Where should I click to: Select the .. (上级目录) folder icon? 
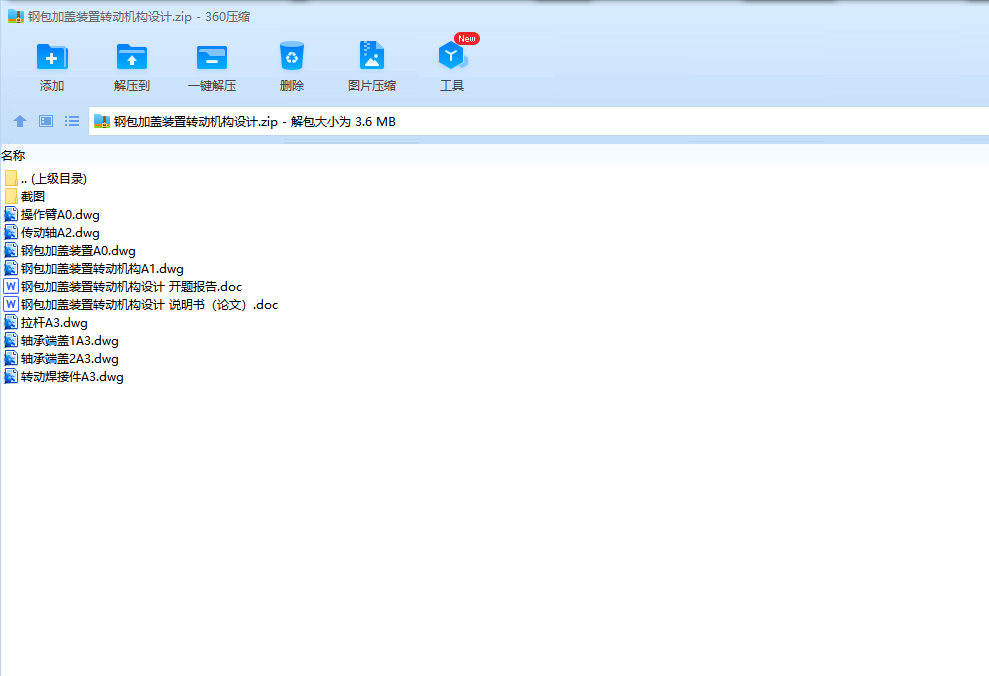coord(11,178)
